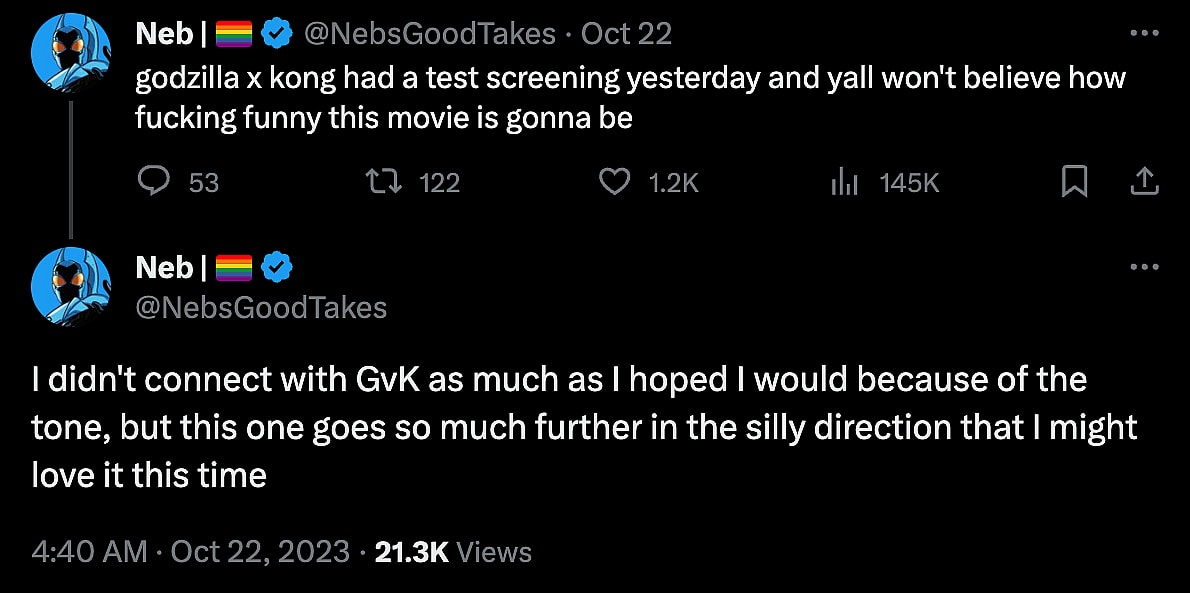The width and height of the screenshot is (1190, 593).
Task: Open the Oct 22 date link
Action: 626,34
